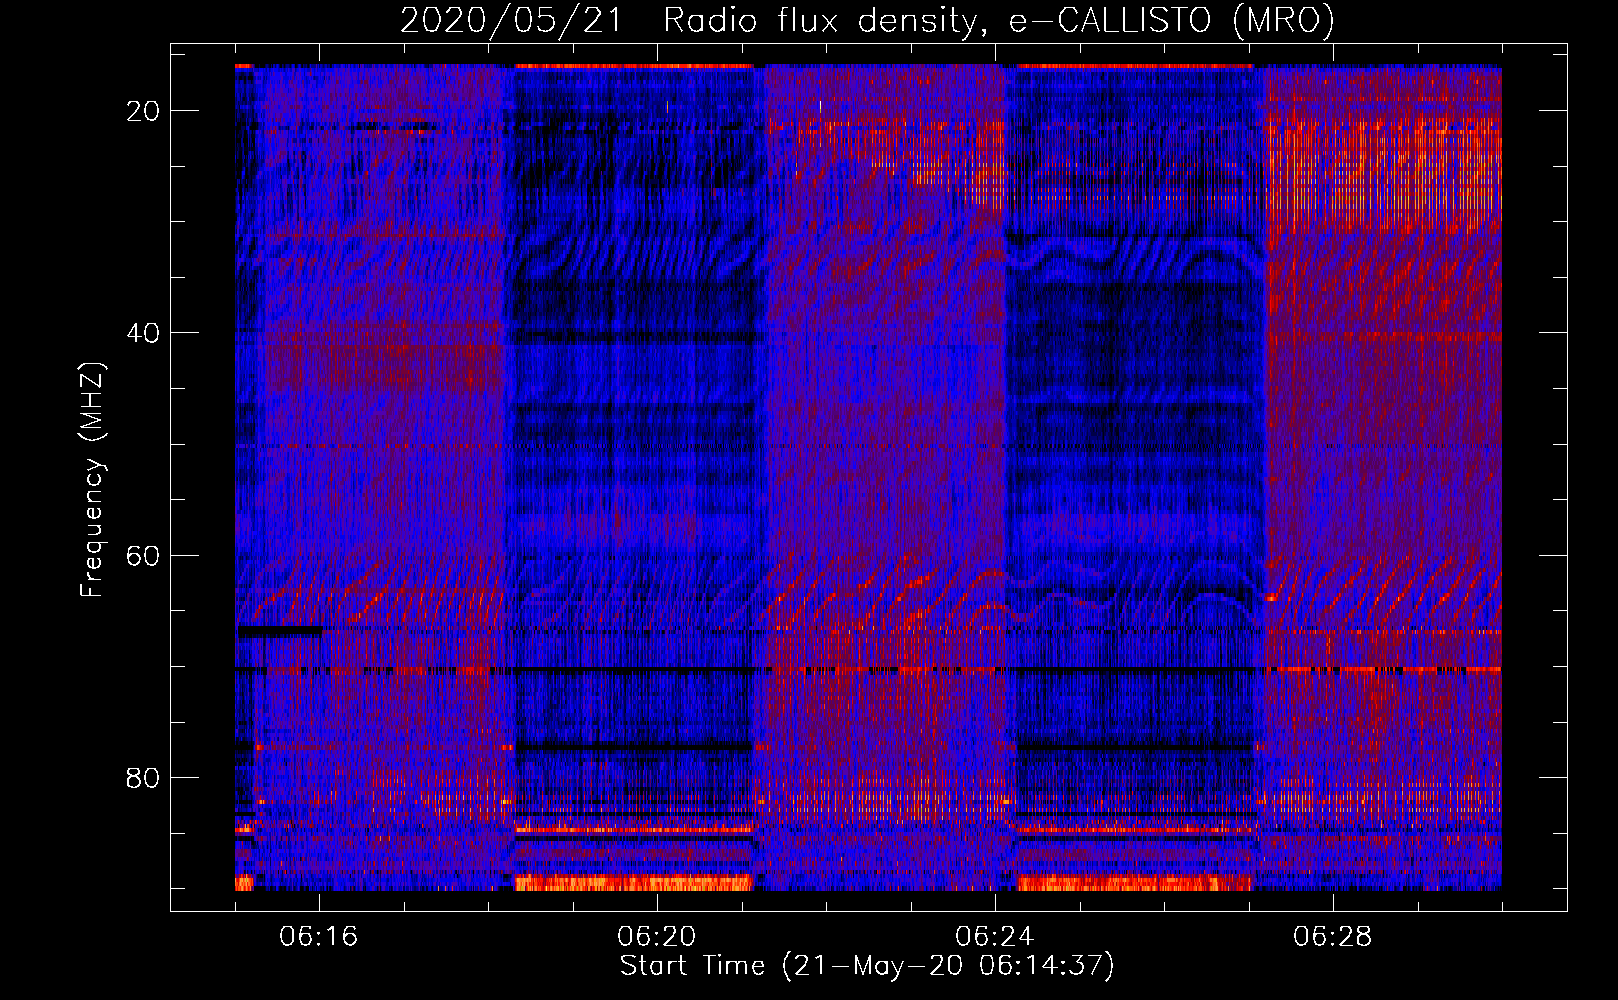Select the 40 frequency tick label
1618x1000 pixels.
[144, 333]
